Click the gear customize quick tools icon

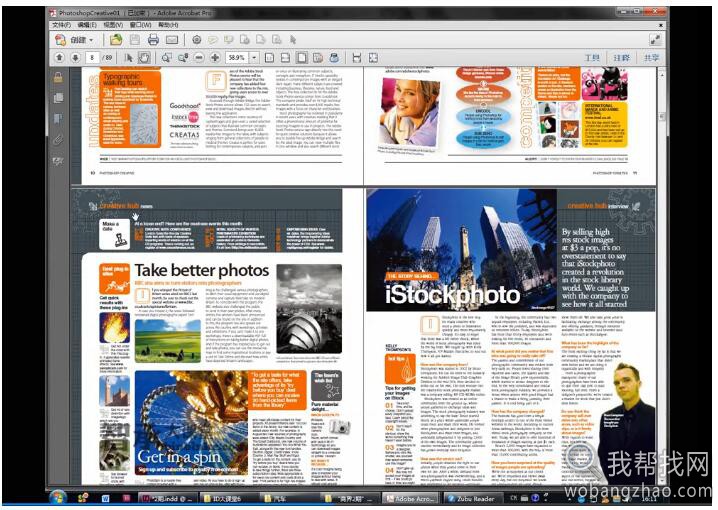pos(196,40)
